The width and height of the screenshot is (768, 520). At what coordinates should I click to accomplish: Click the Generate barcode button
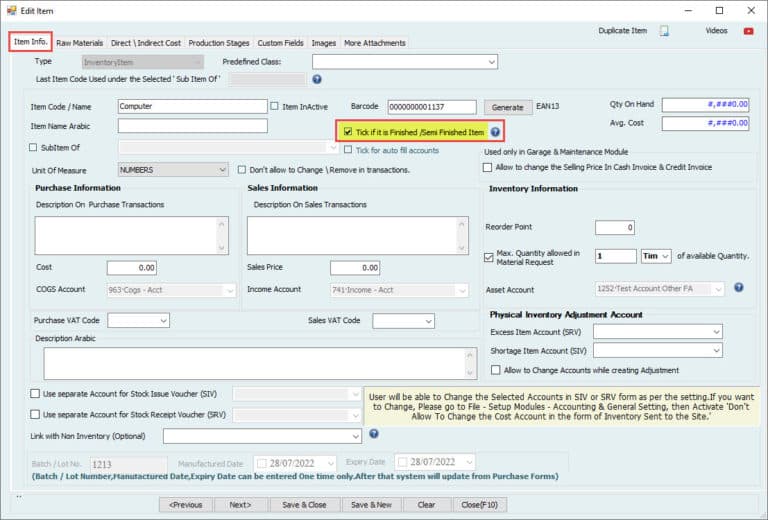coord(508,107)
